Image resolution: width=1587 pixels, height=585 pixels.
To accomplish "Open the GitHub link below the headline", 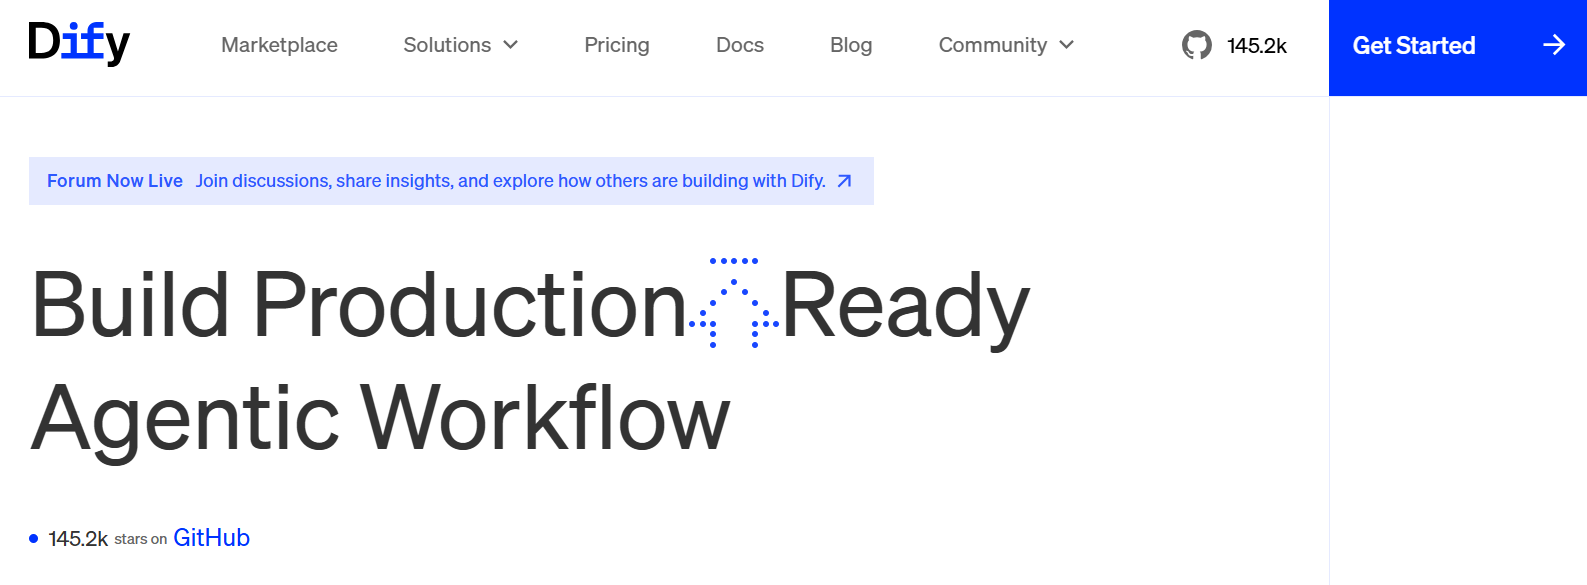I will tap(211, 538).
